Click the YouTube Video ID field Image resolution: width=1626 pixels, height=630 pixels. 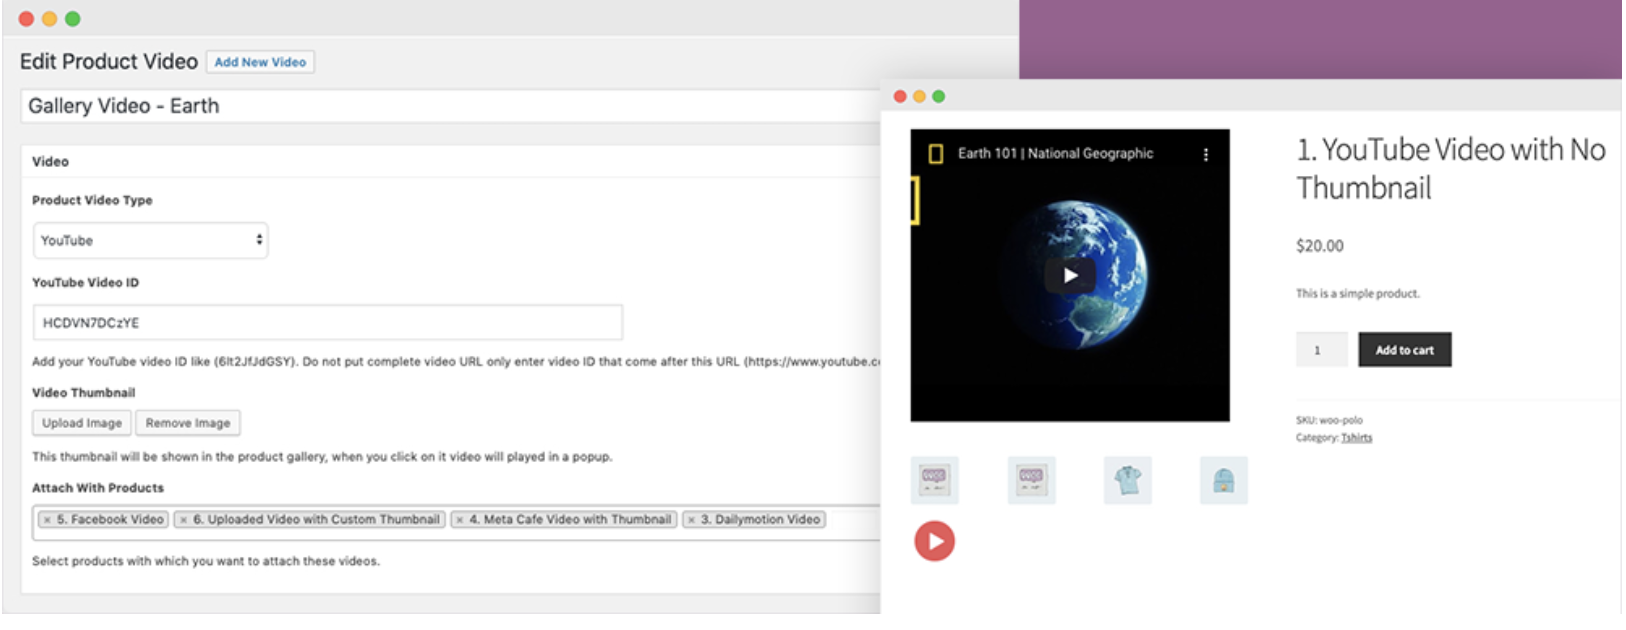pyautogui.click(x=327, y=323)
